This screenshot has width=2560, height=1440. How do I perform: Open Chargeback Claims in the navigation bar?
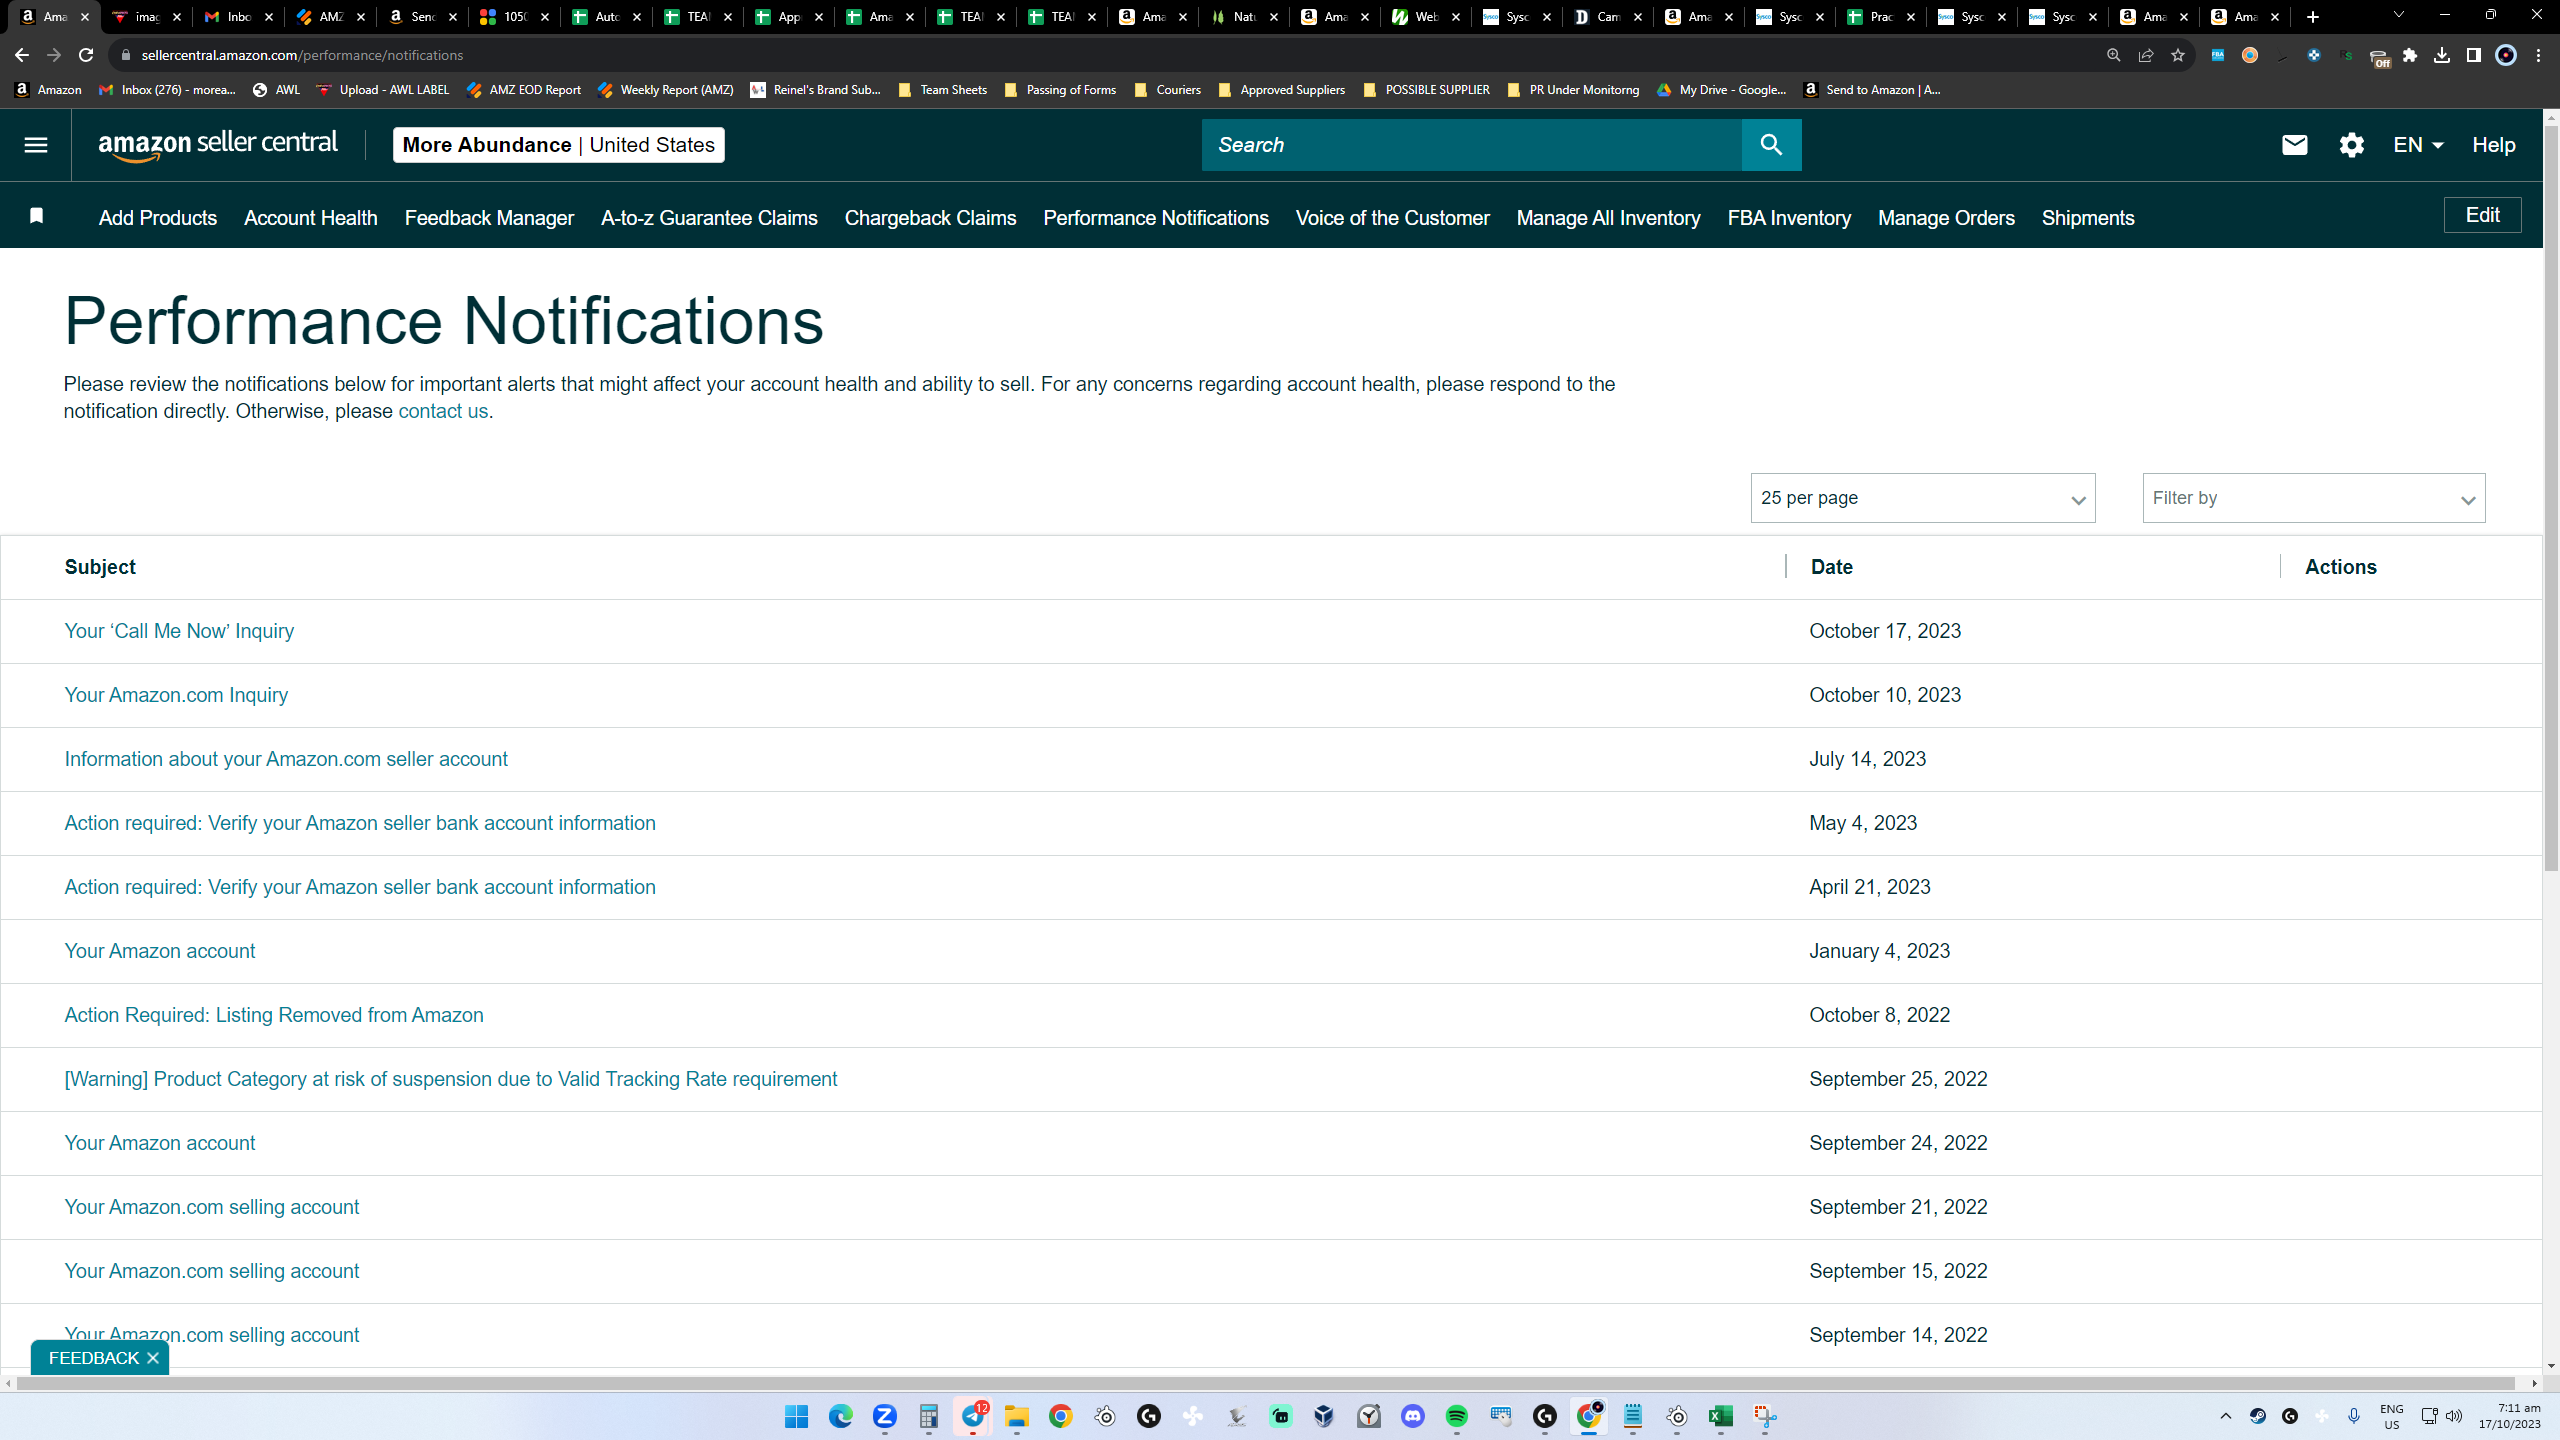pyautogui.click(x=930, y=218)
